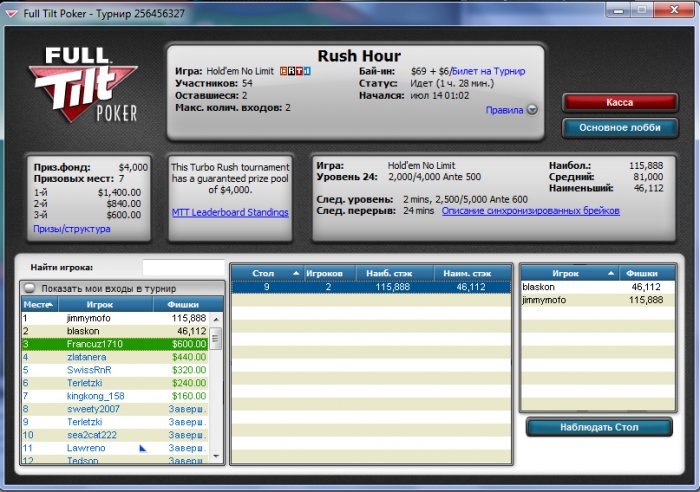Click the $600.00 prize for Francuz1710
Image resolution: width=700 pixels, height=492 pixels.
pos(189,344)
